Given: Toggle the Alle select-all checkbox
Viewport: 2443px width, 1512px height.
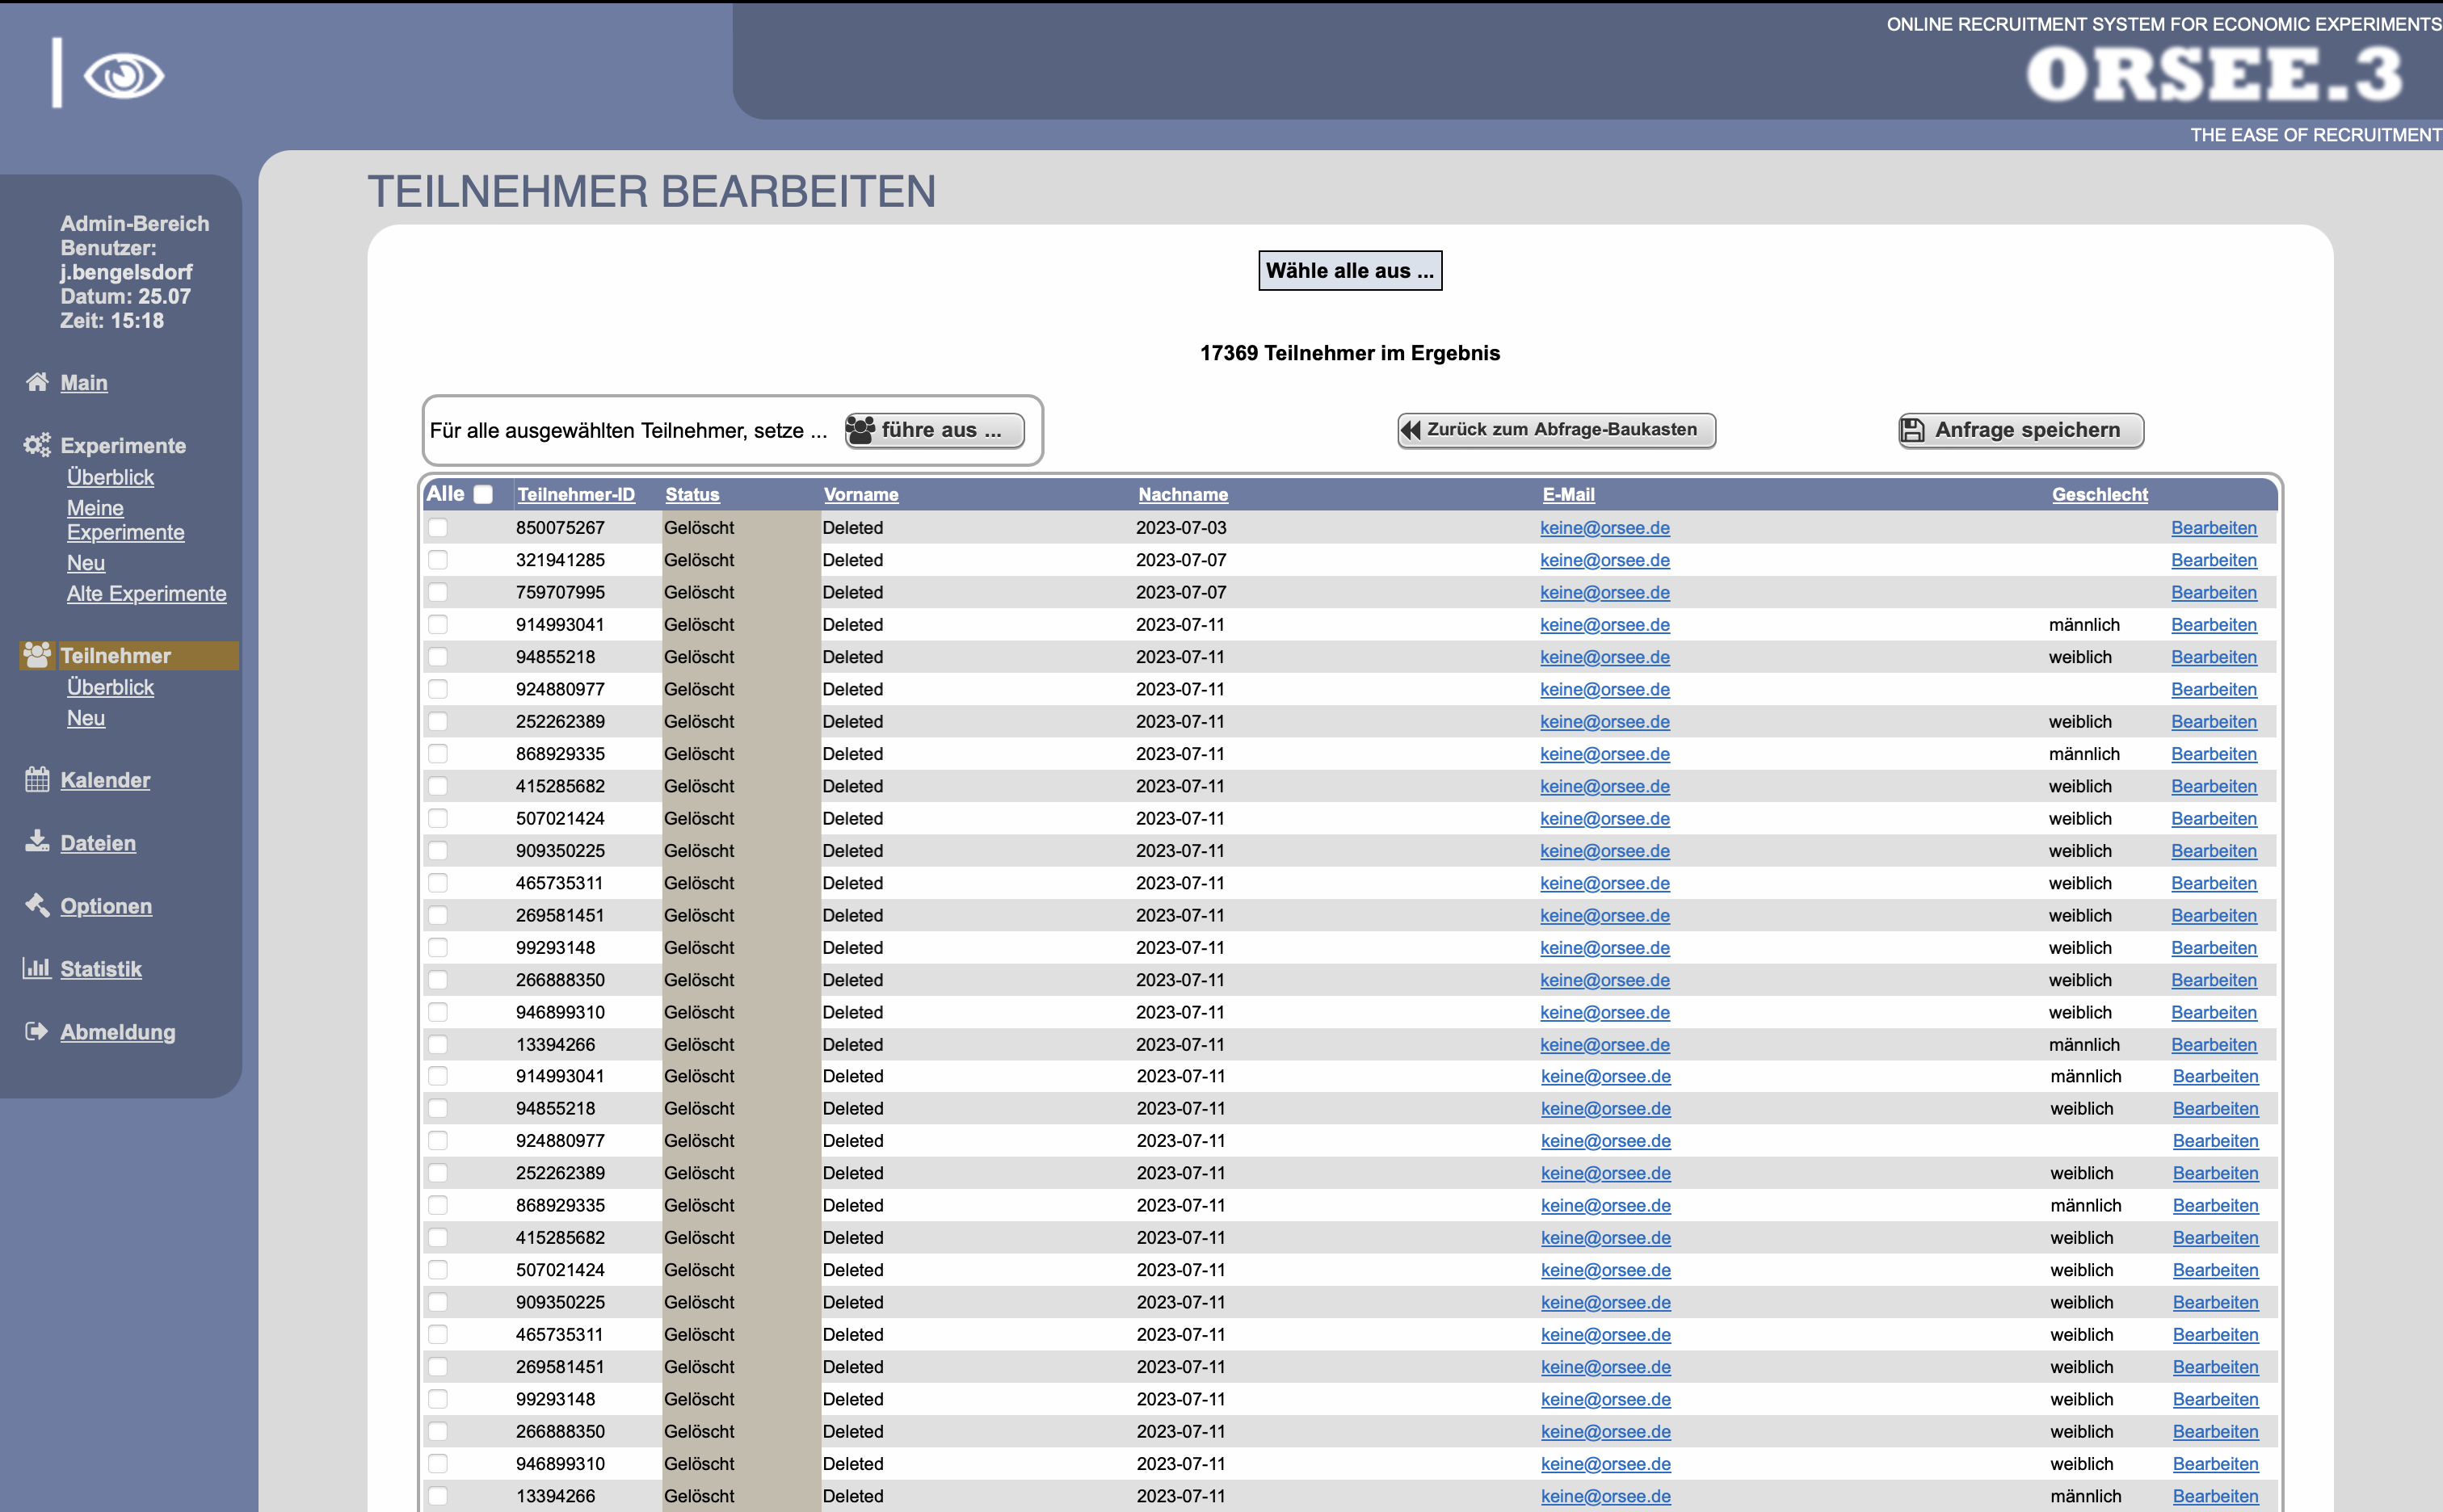Looking at the screenshot, I should click(x=483, y=494).
